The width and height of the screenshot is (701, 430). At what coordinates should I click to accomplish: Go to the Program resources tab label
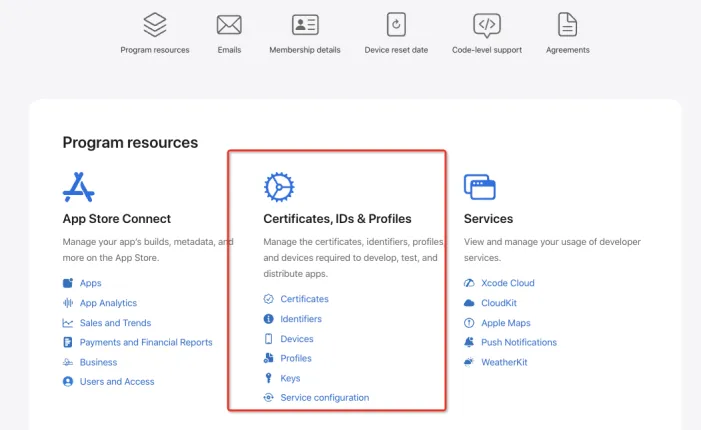[155, 50]
